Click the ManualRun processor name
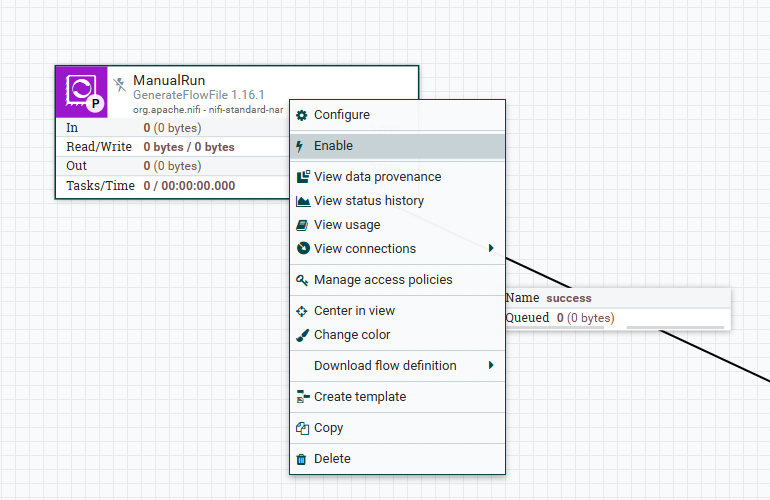Image resolution: width=770 pixels, height=500 pixels. (169, 81)
